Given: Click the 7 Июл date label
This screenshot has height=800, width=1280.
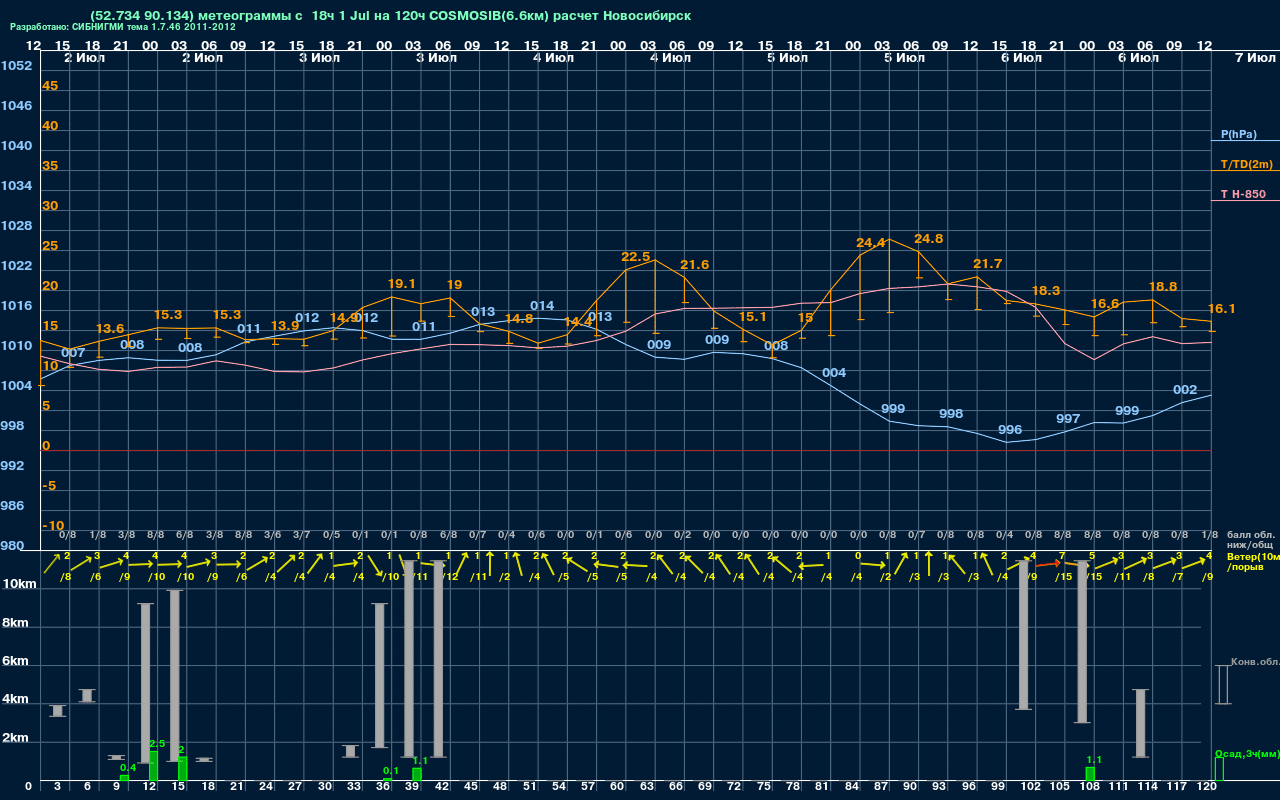Looking at the screenshot, I should 1253,58.
